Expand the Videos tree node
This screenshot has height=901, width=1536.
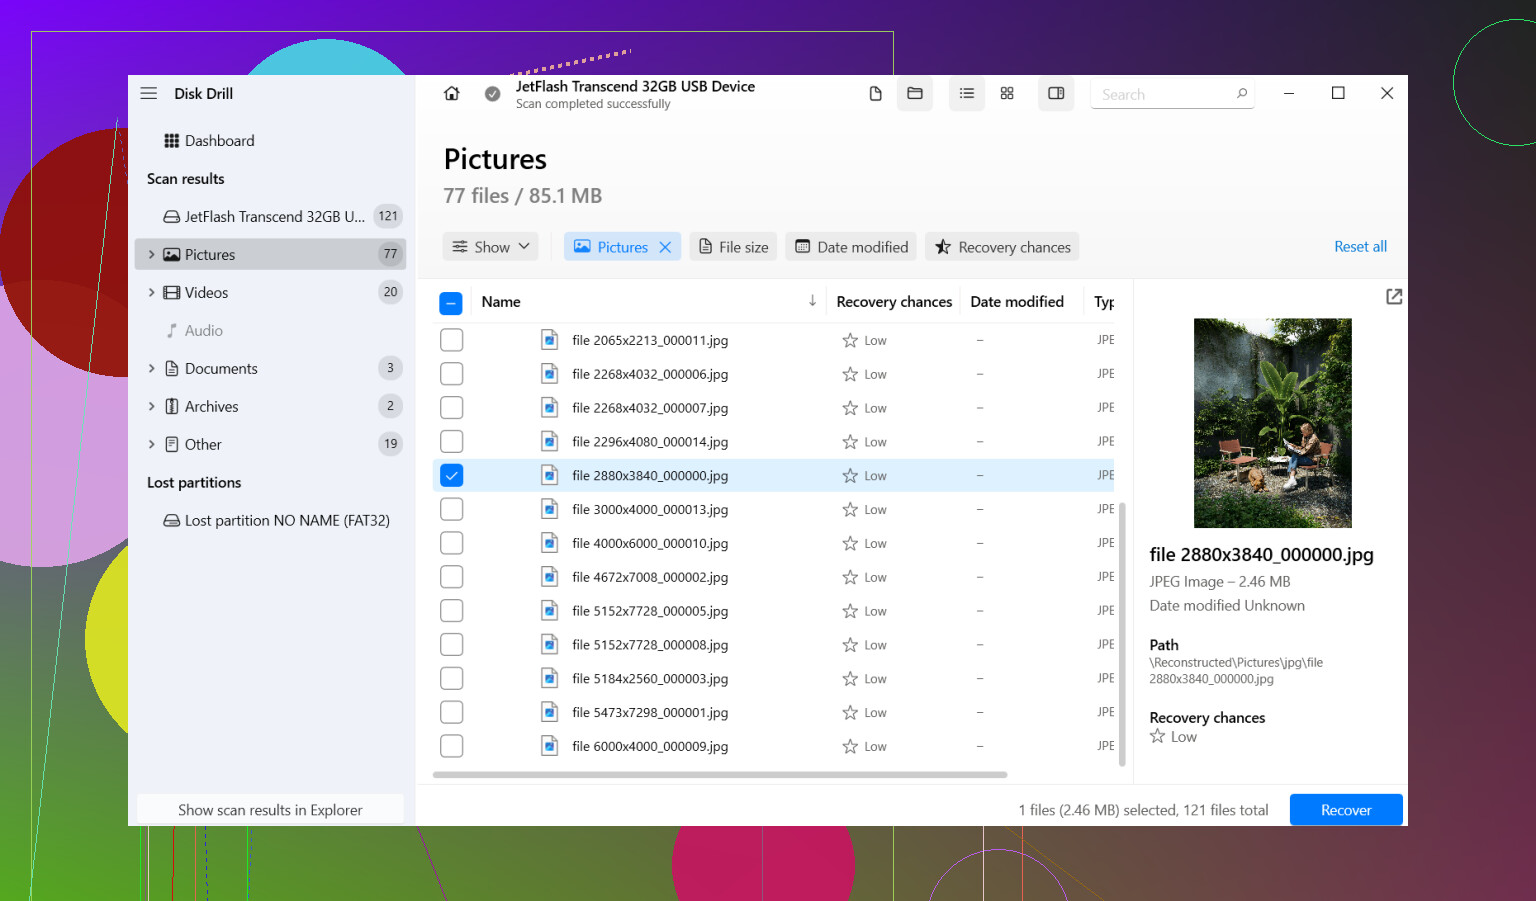(151, 292)
